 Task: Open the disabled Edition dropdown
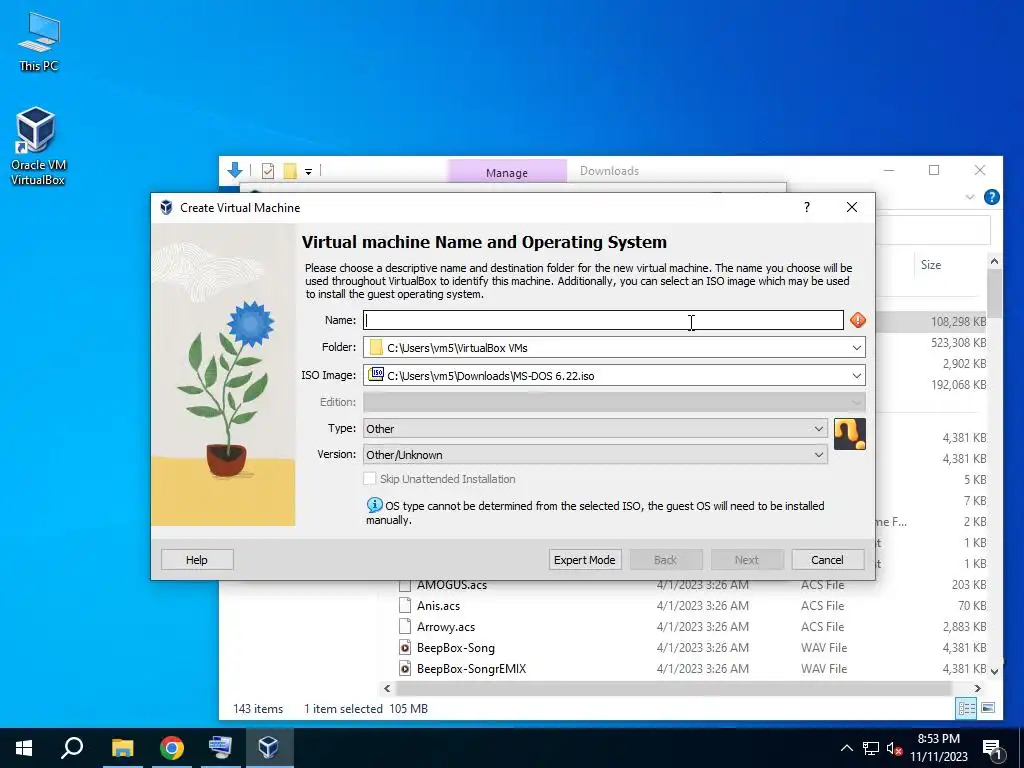tap(614, 402)
